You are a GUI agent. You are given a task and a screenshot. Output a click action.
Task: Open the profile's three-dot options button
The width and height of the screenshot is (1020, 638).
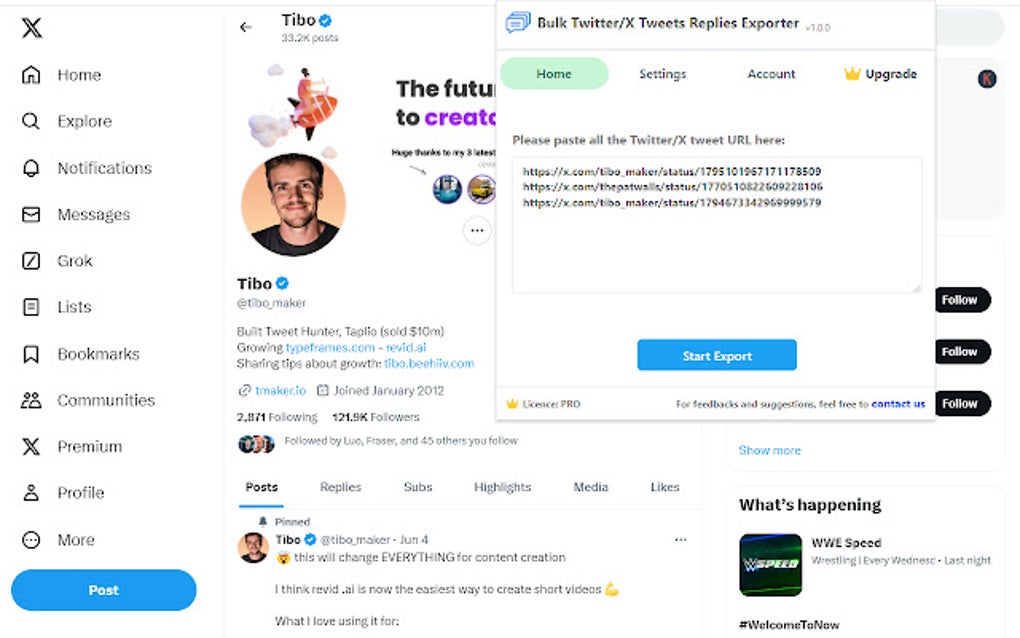click(477, 231)
